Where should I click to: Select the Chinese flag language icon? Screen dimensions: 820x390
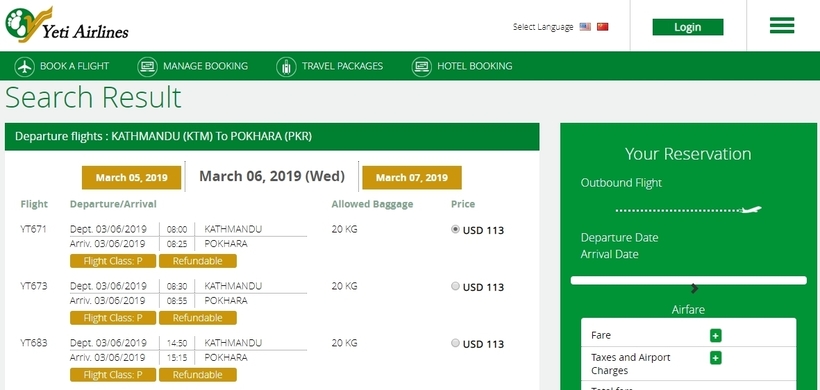(602, 27)
